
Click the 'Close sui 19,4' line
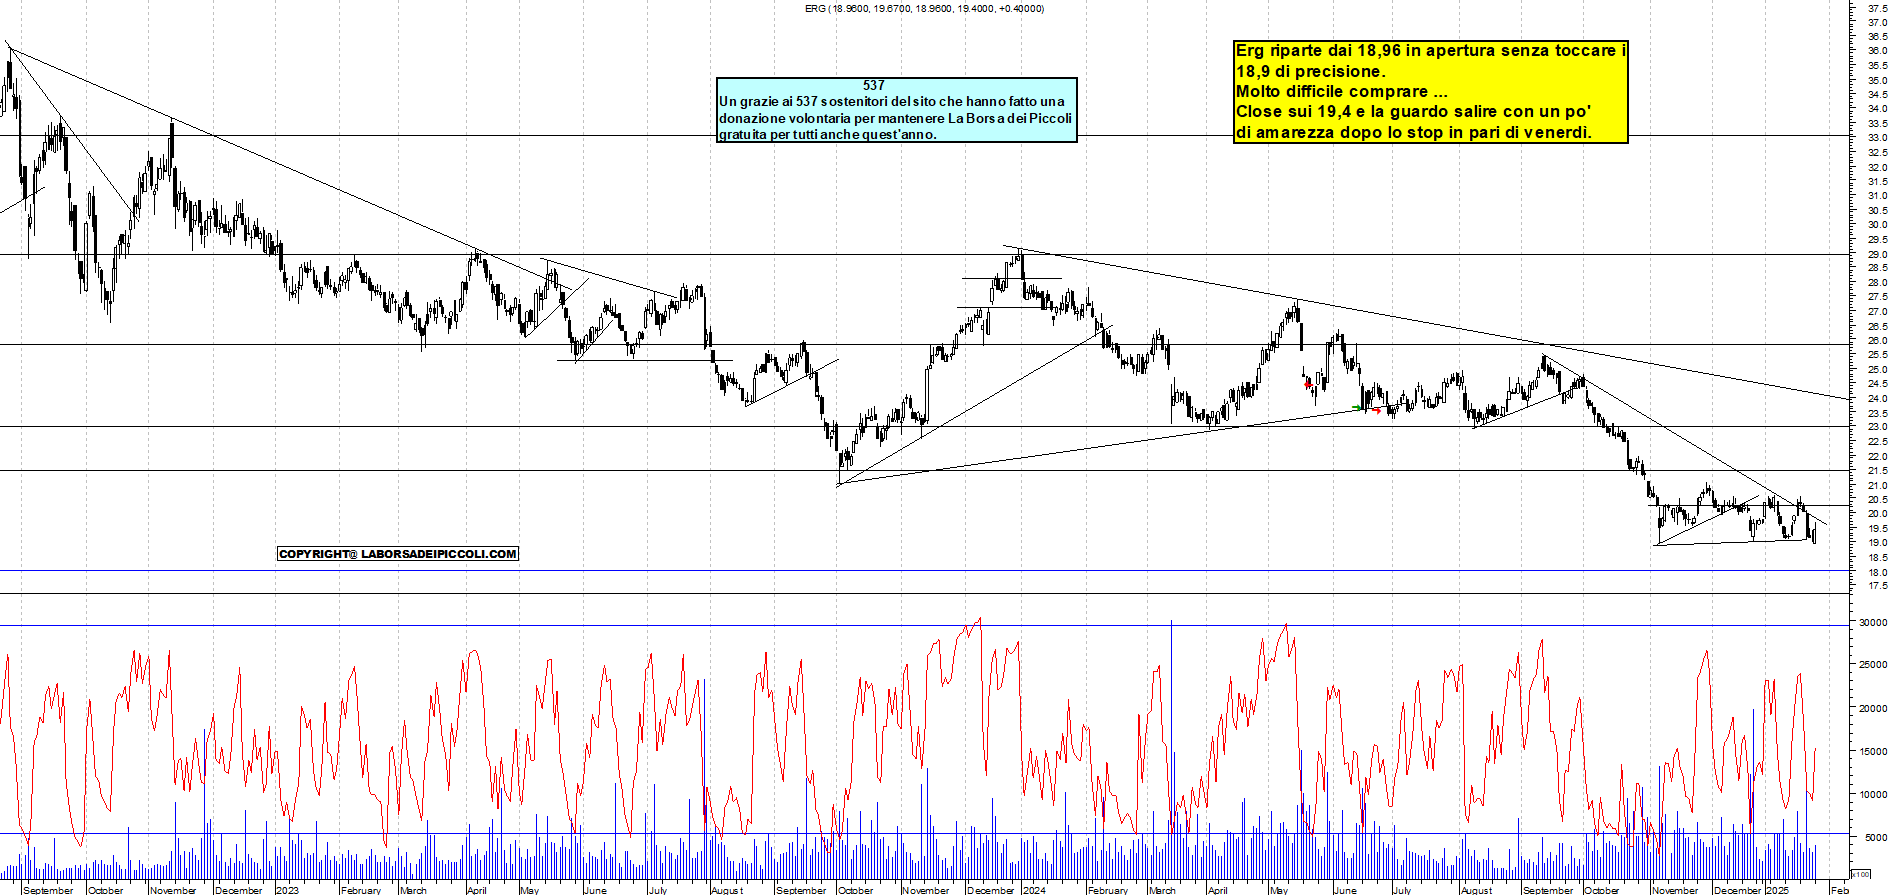1413,111
